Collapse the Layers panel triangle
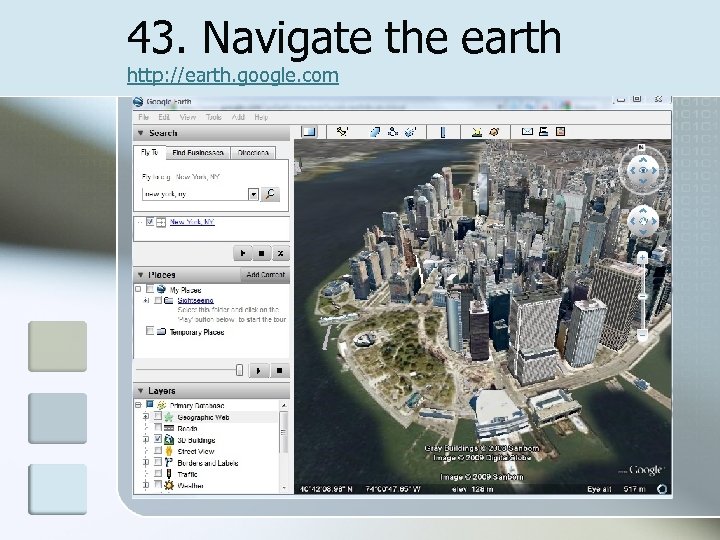 point(141,391)
